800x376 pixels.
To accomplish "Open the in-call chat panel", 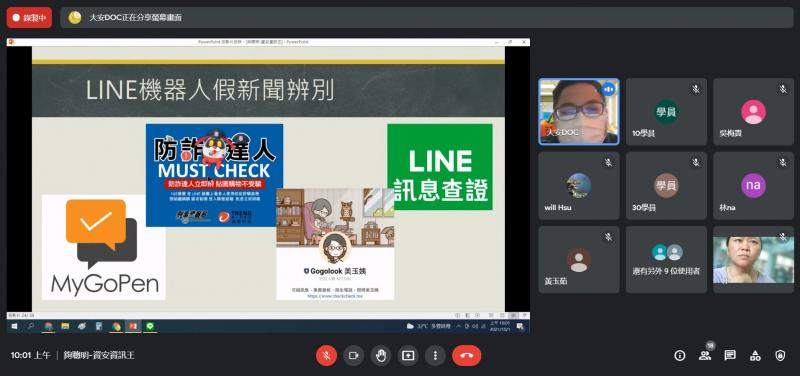I will pos(730,356).
